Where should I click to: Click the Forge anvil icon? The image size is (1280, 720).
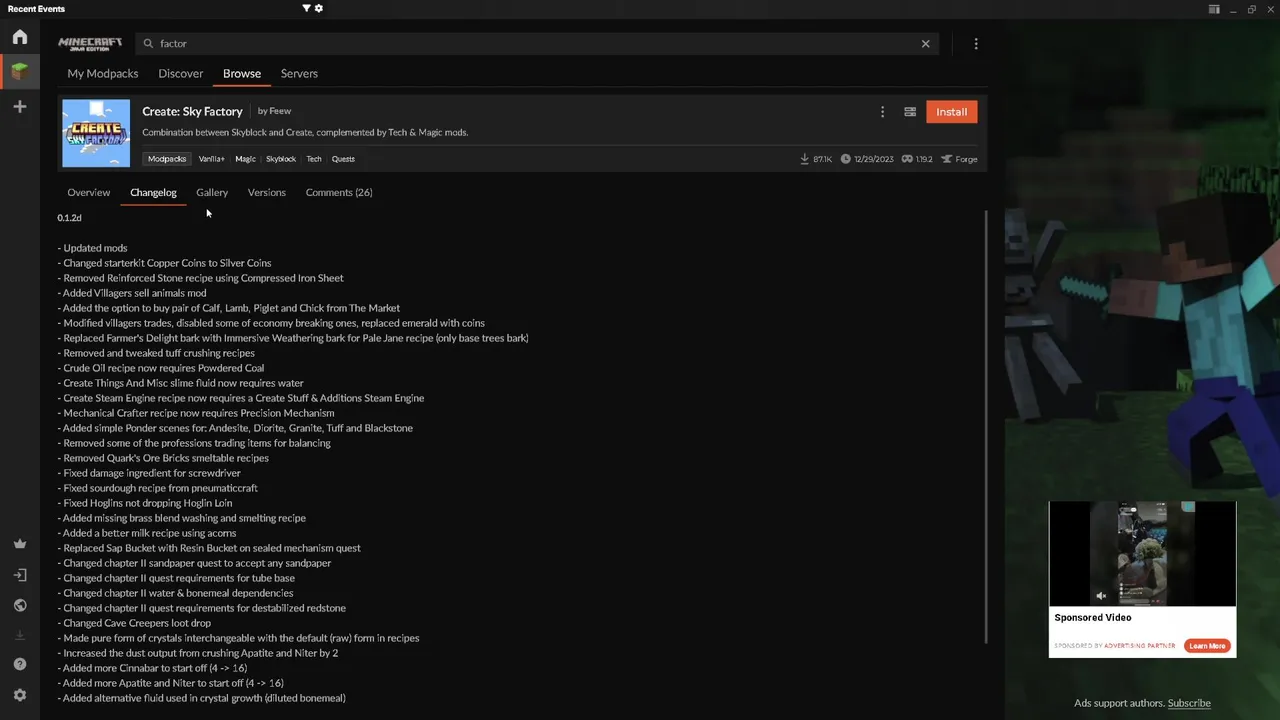coord(946,159)
